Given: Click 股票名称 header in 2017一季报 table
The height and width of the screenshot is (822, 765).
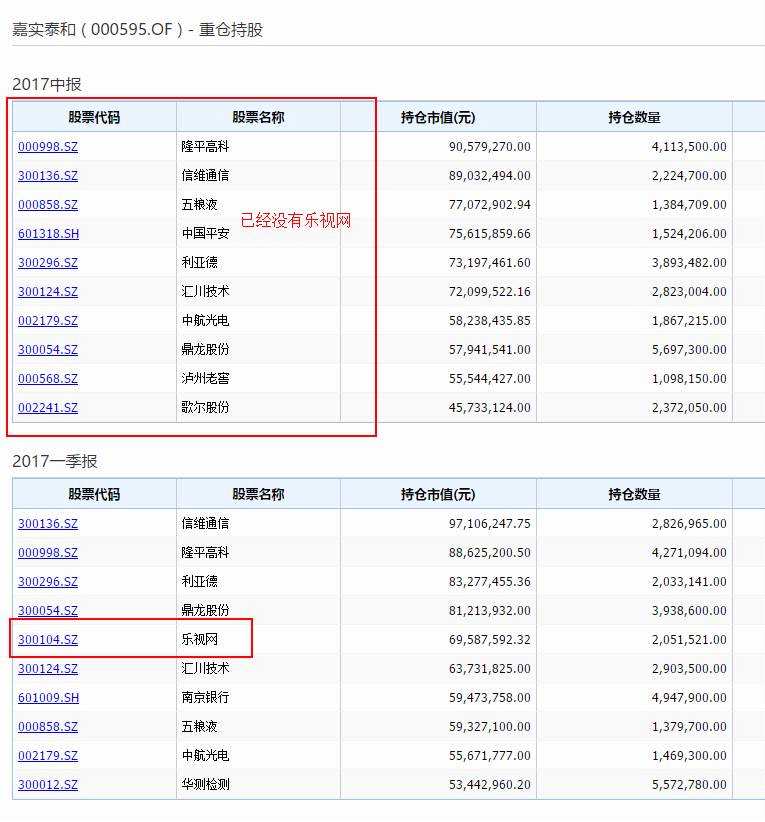Looking at the screenshot, I should click(258, 494).
